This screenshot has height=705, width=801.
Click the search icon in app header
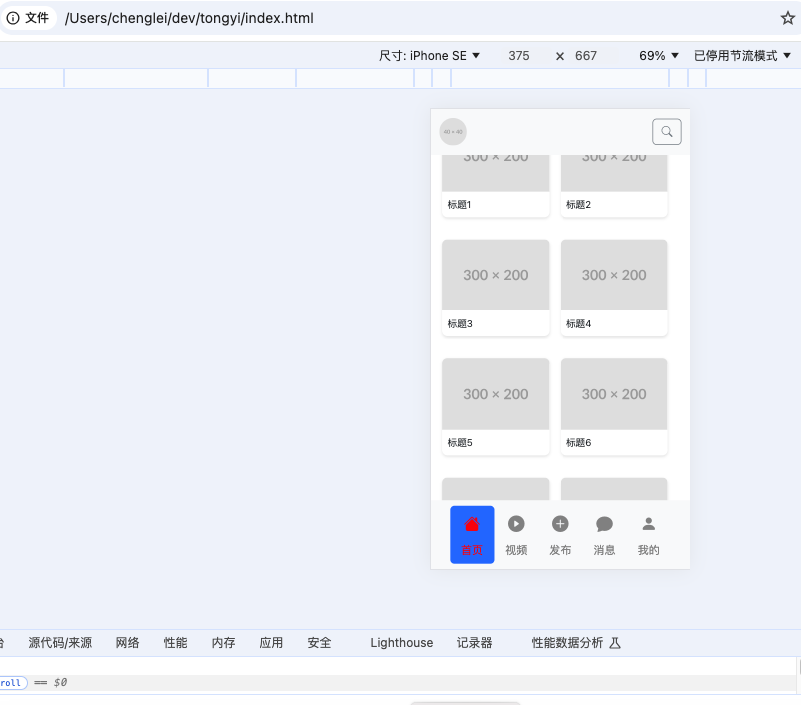(667, 132)
